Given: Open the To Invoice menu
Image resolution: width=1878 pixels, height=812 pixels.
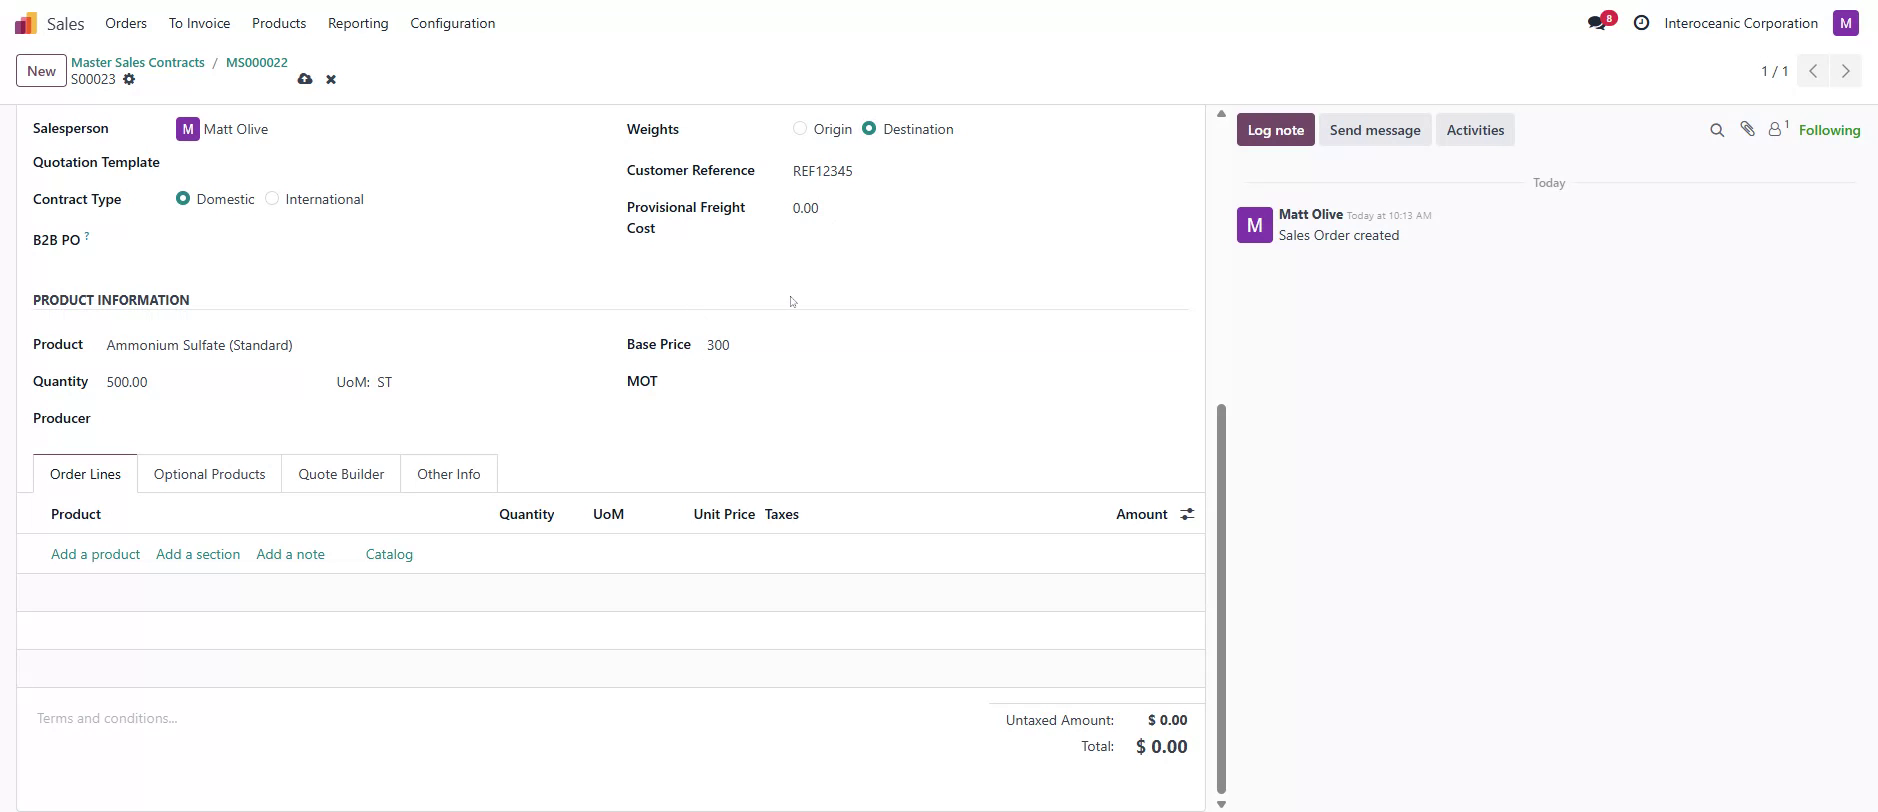Looking at the screenshot, I should click(x=199, y=23).
